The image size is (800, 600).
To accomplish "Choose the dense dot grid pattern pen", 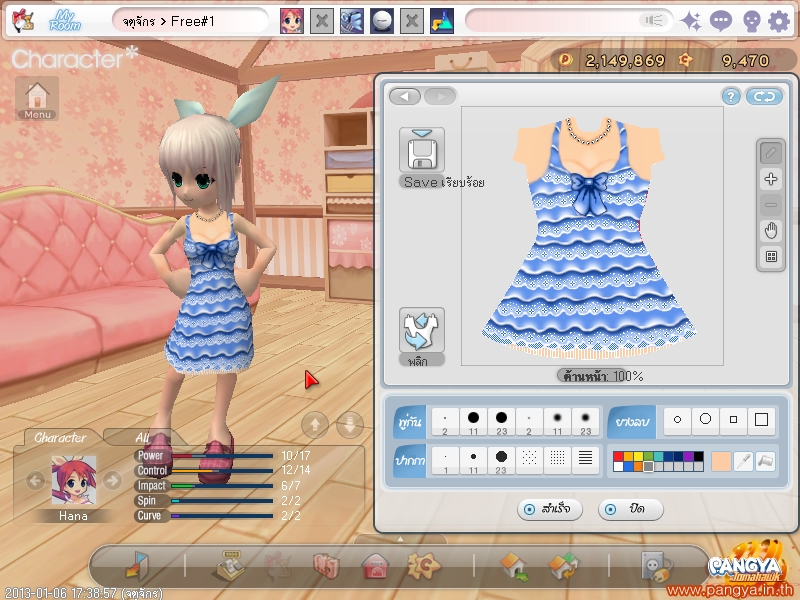I will [x=557, y=461].
